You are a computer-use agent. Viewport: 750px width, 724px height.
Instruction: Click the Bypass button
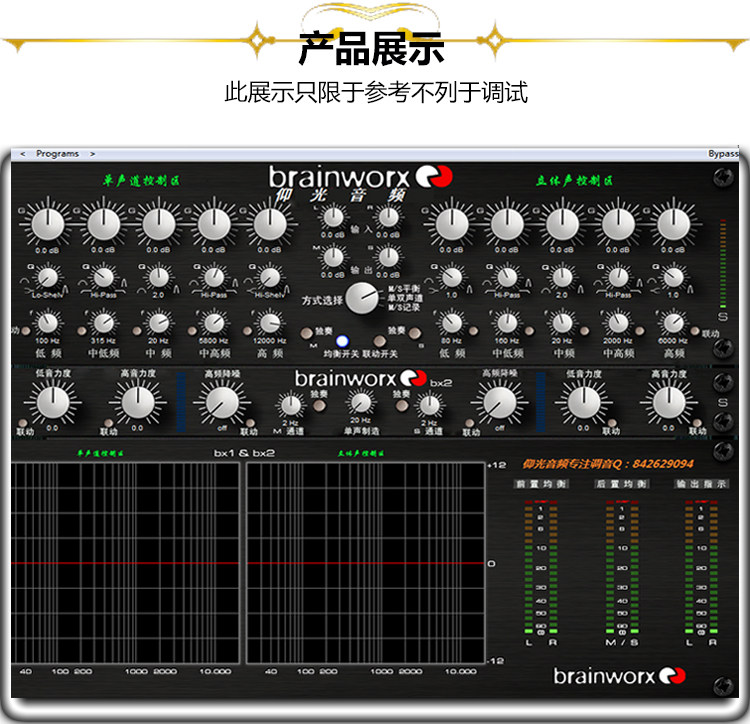pos(723,154)
